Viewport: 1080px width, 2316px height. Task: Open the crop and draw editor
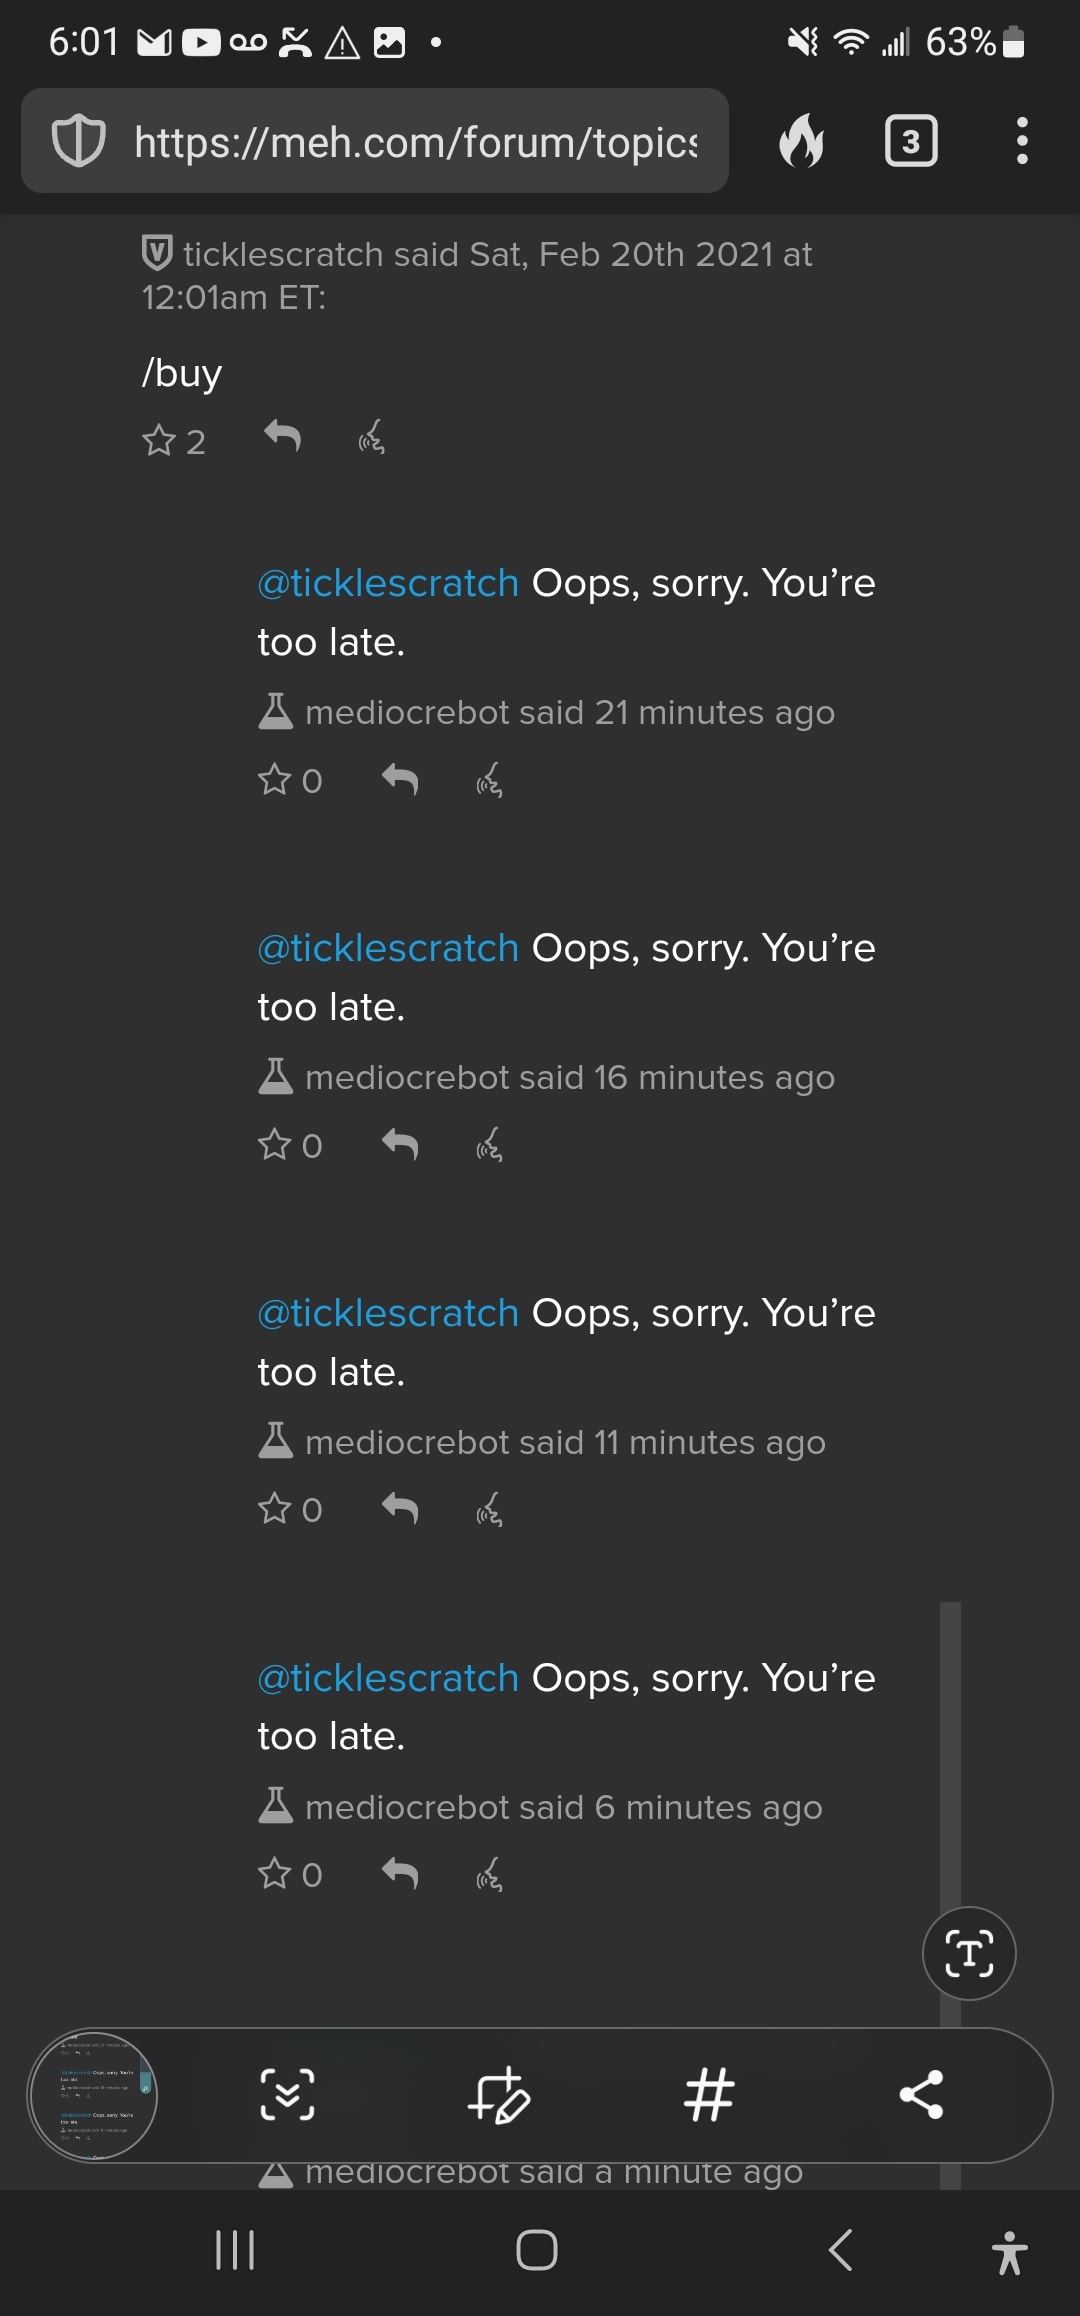coord(498,2095)
